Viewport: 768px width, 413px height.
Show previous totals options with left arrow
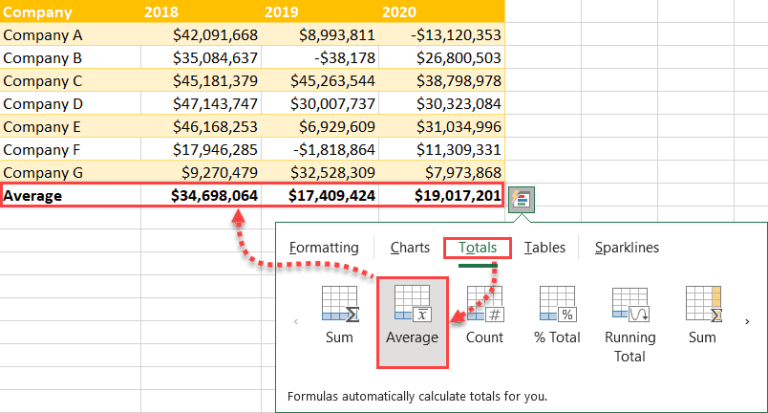tap(296, 322)
